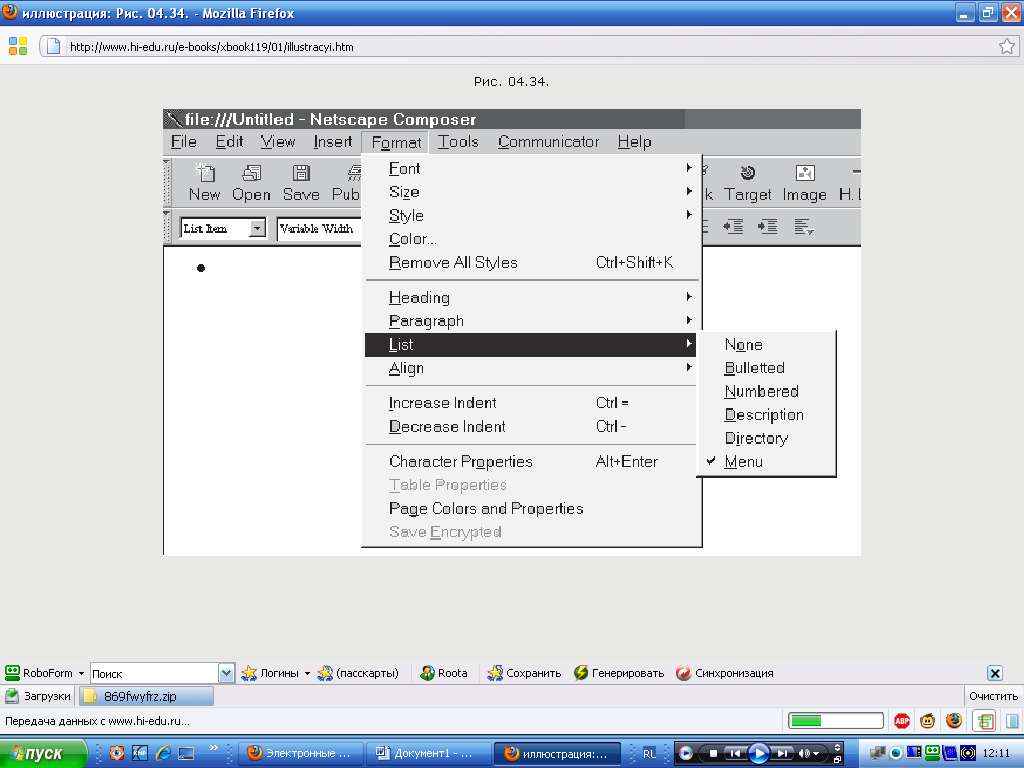Viewport: 1024px width, 768px height.
Task: Toggle the media player volume speaker
Action: pyautogui.click(x=804, y=753)
